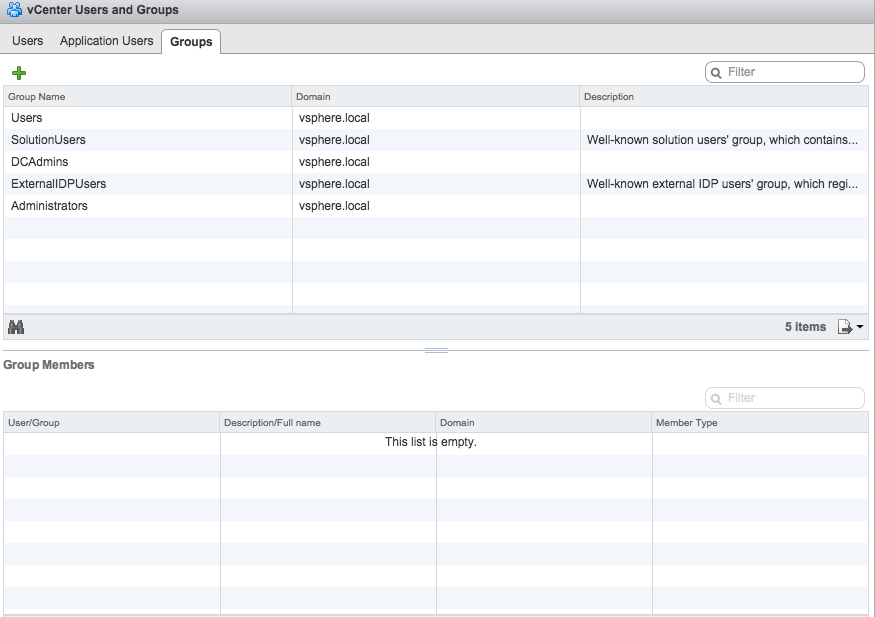875x617 pixels.
Task: Click the magnifier in the Group Members filter
Action: click(716, 398)
